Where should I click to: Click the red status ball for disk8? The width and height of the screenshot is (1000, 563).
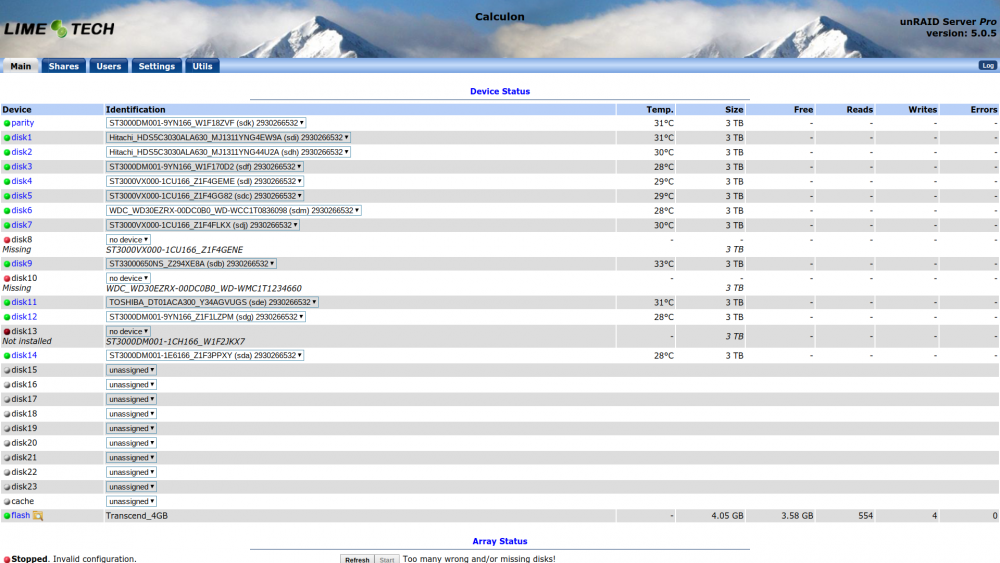pos(7,240)
